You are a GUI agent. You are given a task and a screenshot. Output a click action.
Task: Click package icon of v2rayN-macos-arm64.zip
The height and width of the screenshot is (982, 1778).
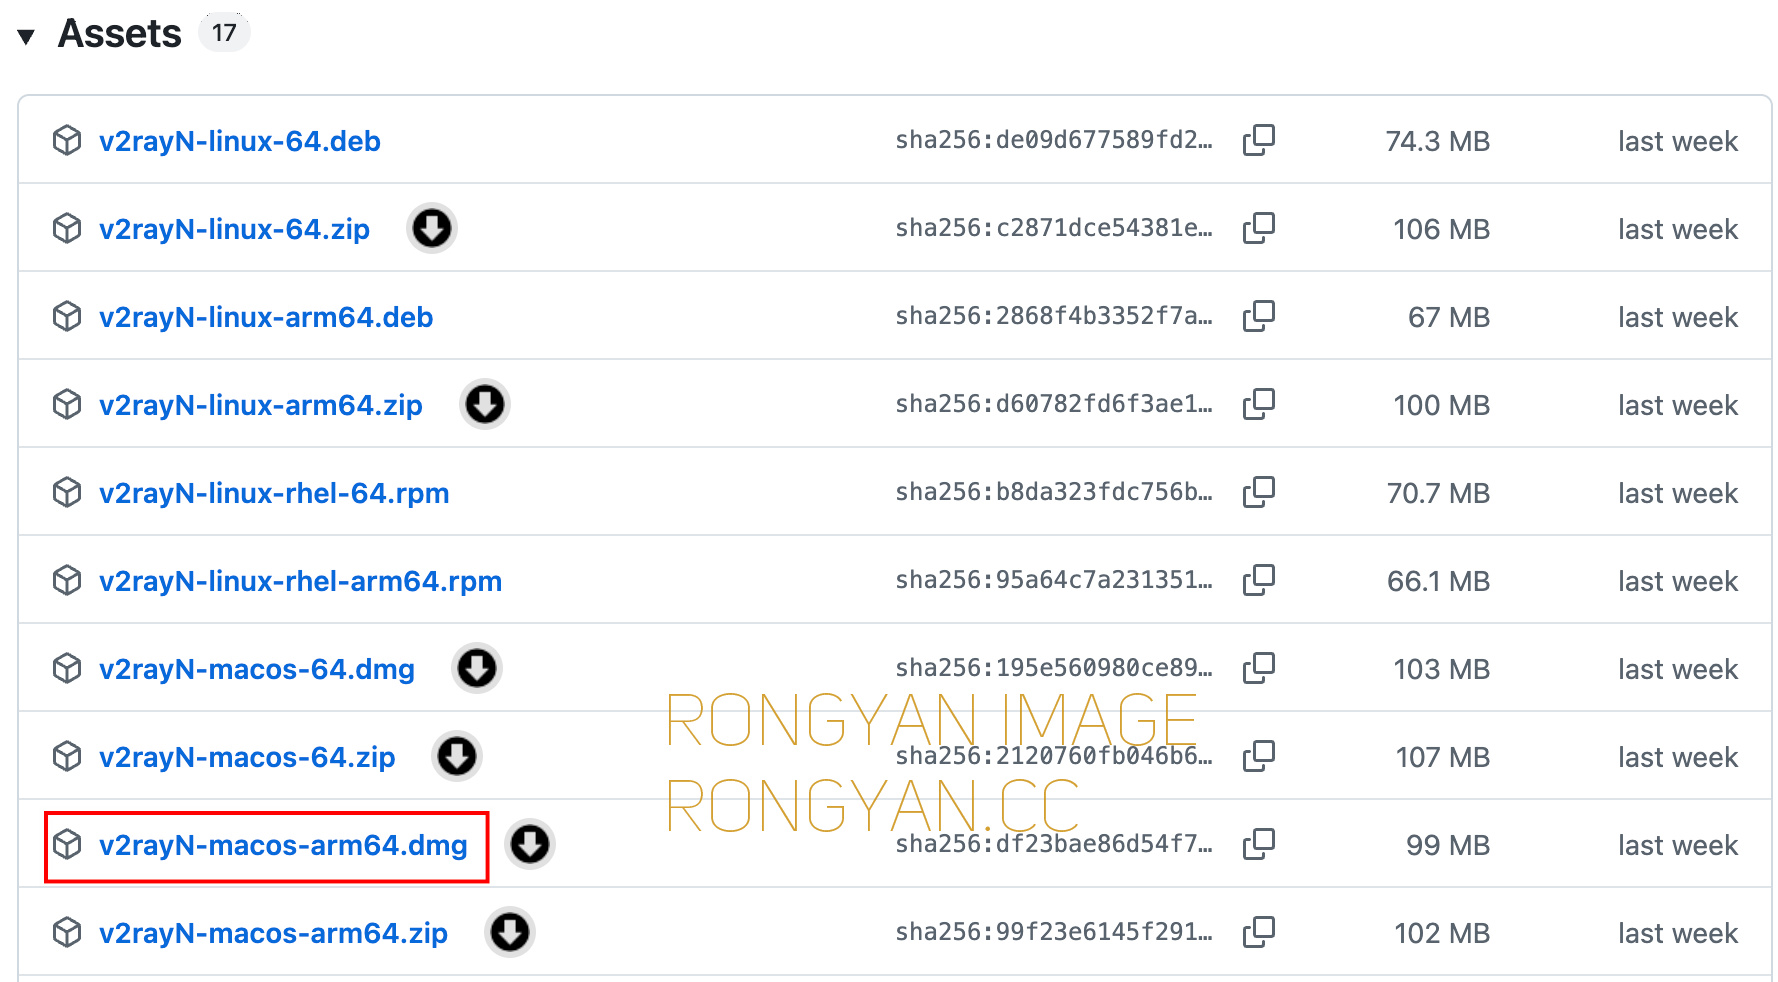click(67, 932)
